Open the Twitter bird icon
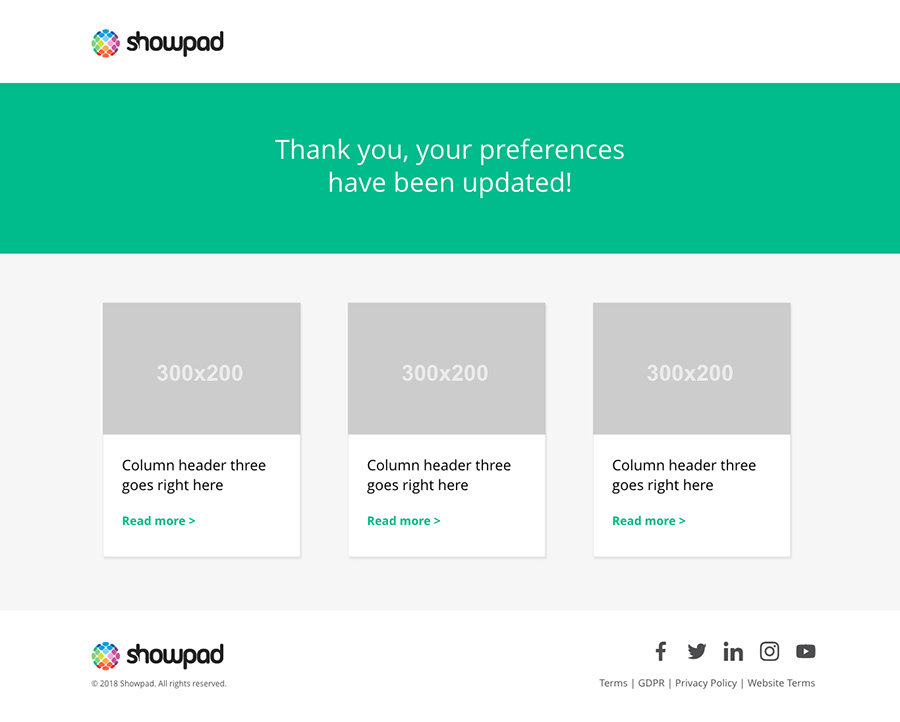 click(697, 651)
